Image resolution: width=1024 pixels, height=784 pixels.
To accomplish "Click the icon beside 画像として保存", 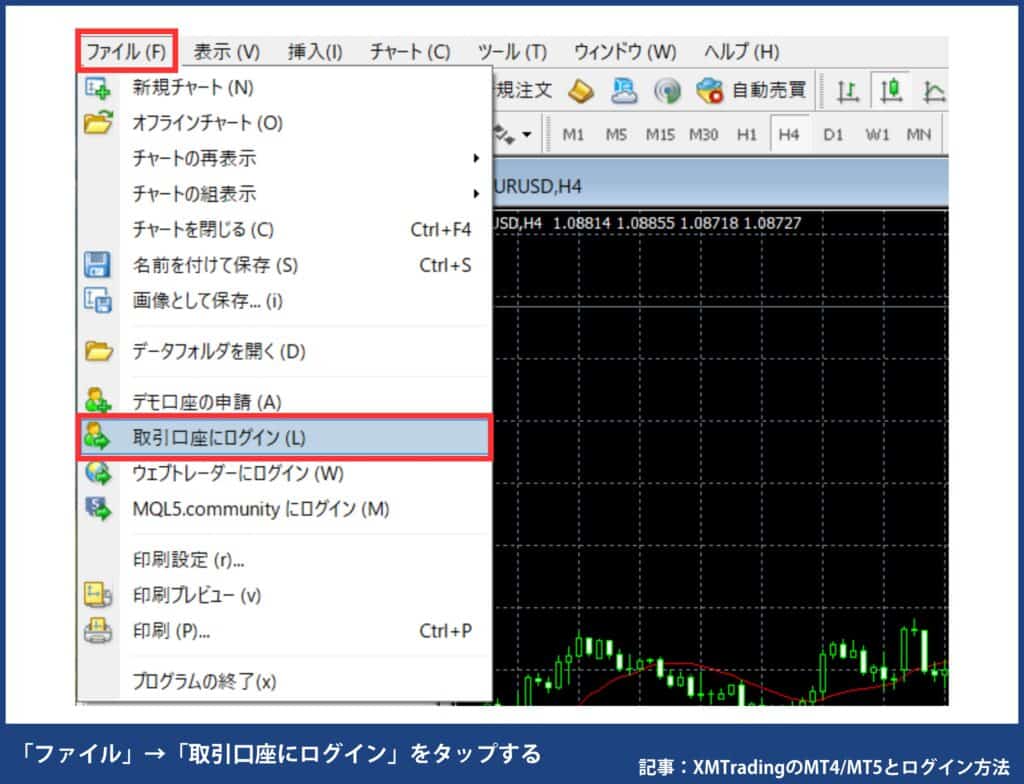I will (97, 301).
